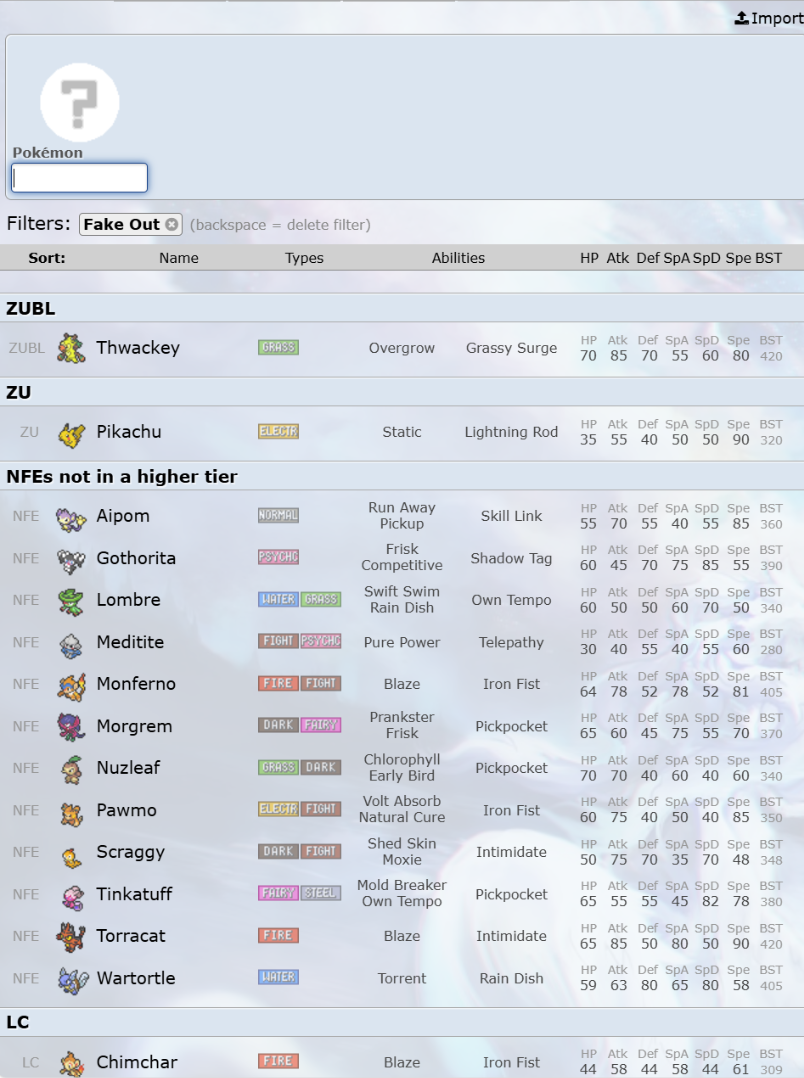
Task: Click the Morgrem sprite icon
Action: point(71,727)
